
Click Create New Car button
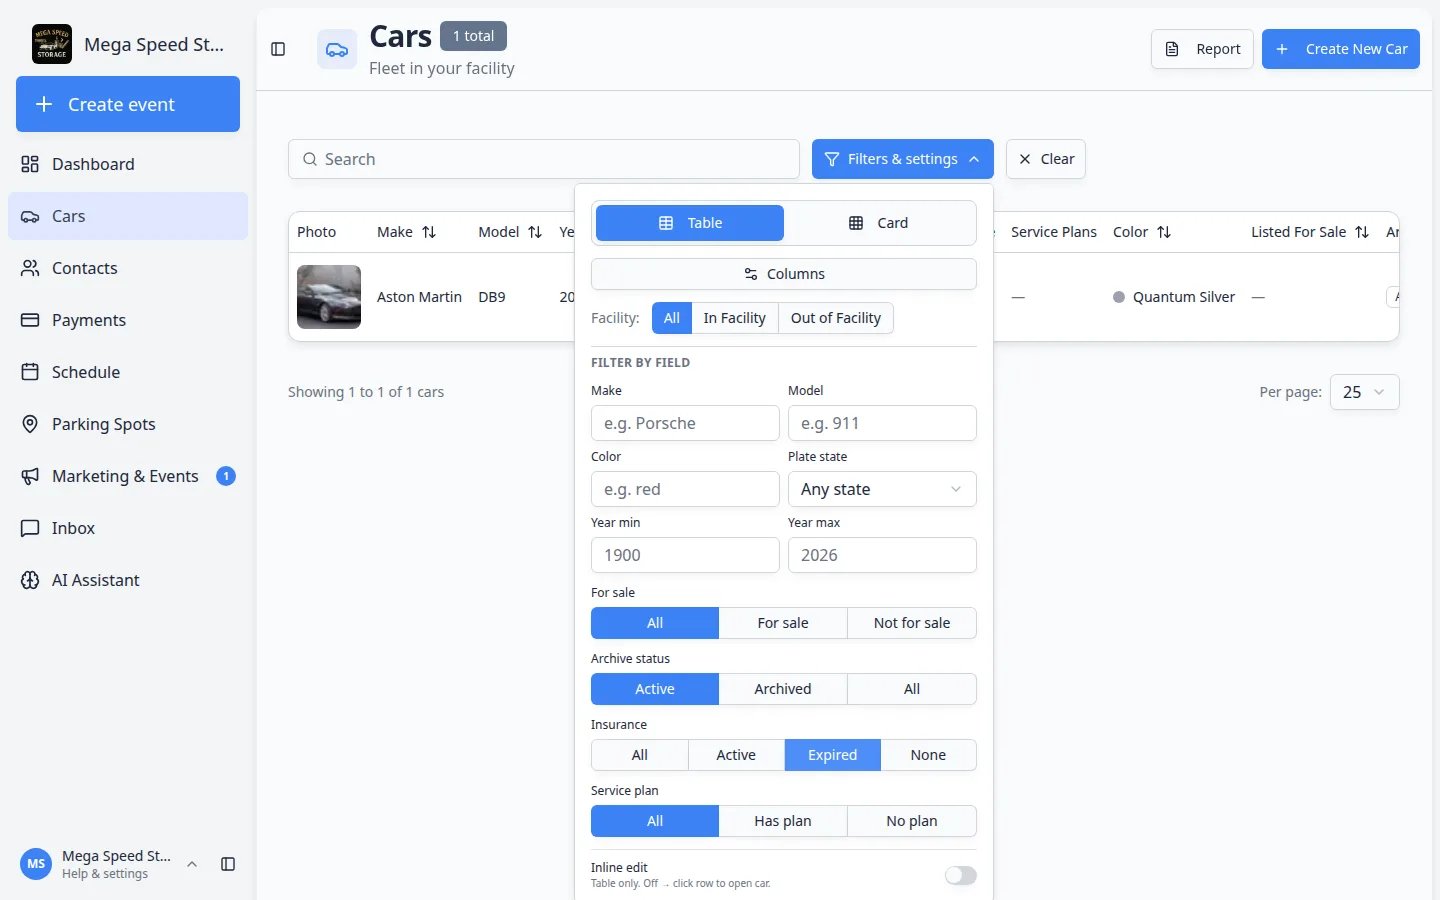[1341, 49]
